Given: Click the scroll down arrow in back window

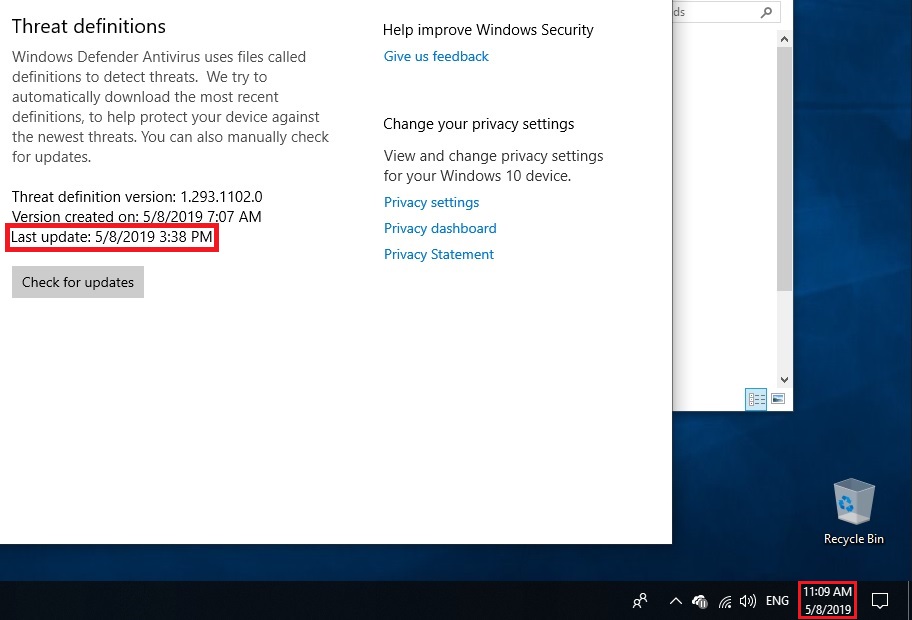Looking at the screenshot, I should click(x=784, y=380).
